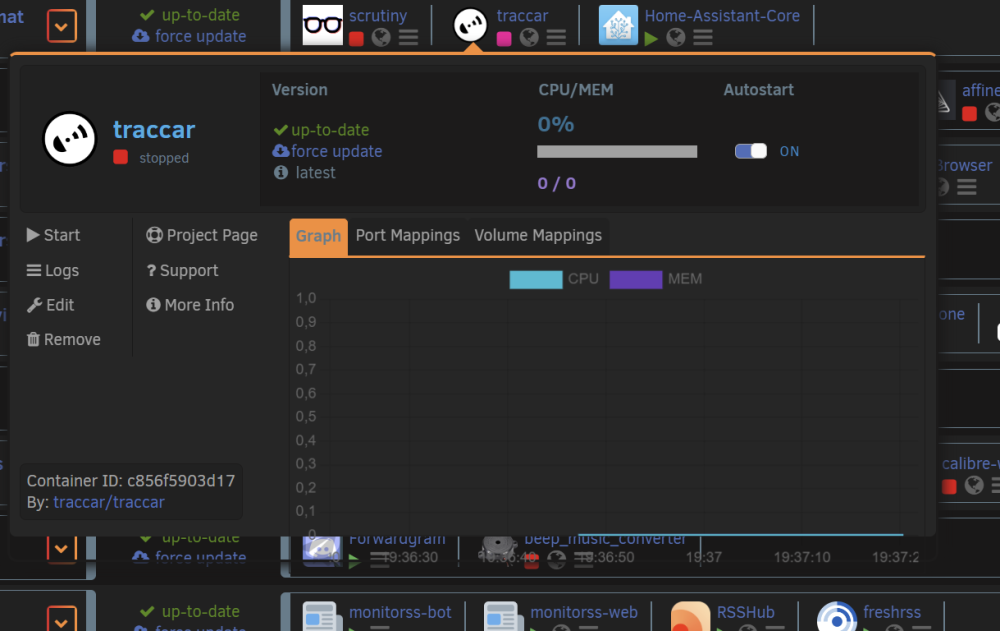Click freshrss container name
This screenshot has width=1000, height=631.
(x=892, y=612)
